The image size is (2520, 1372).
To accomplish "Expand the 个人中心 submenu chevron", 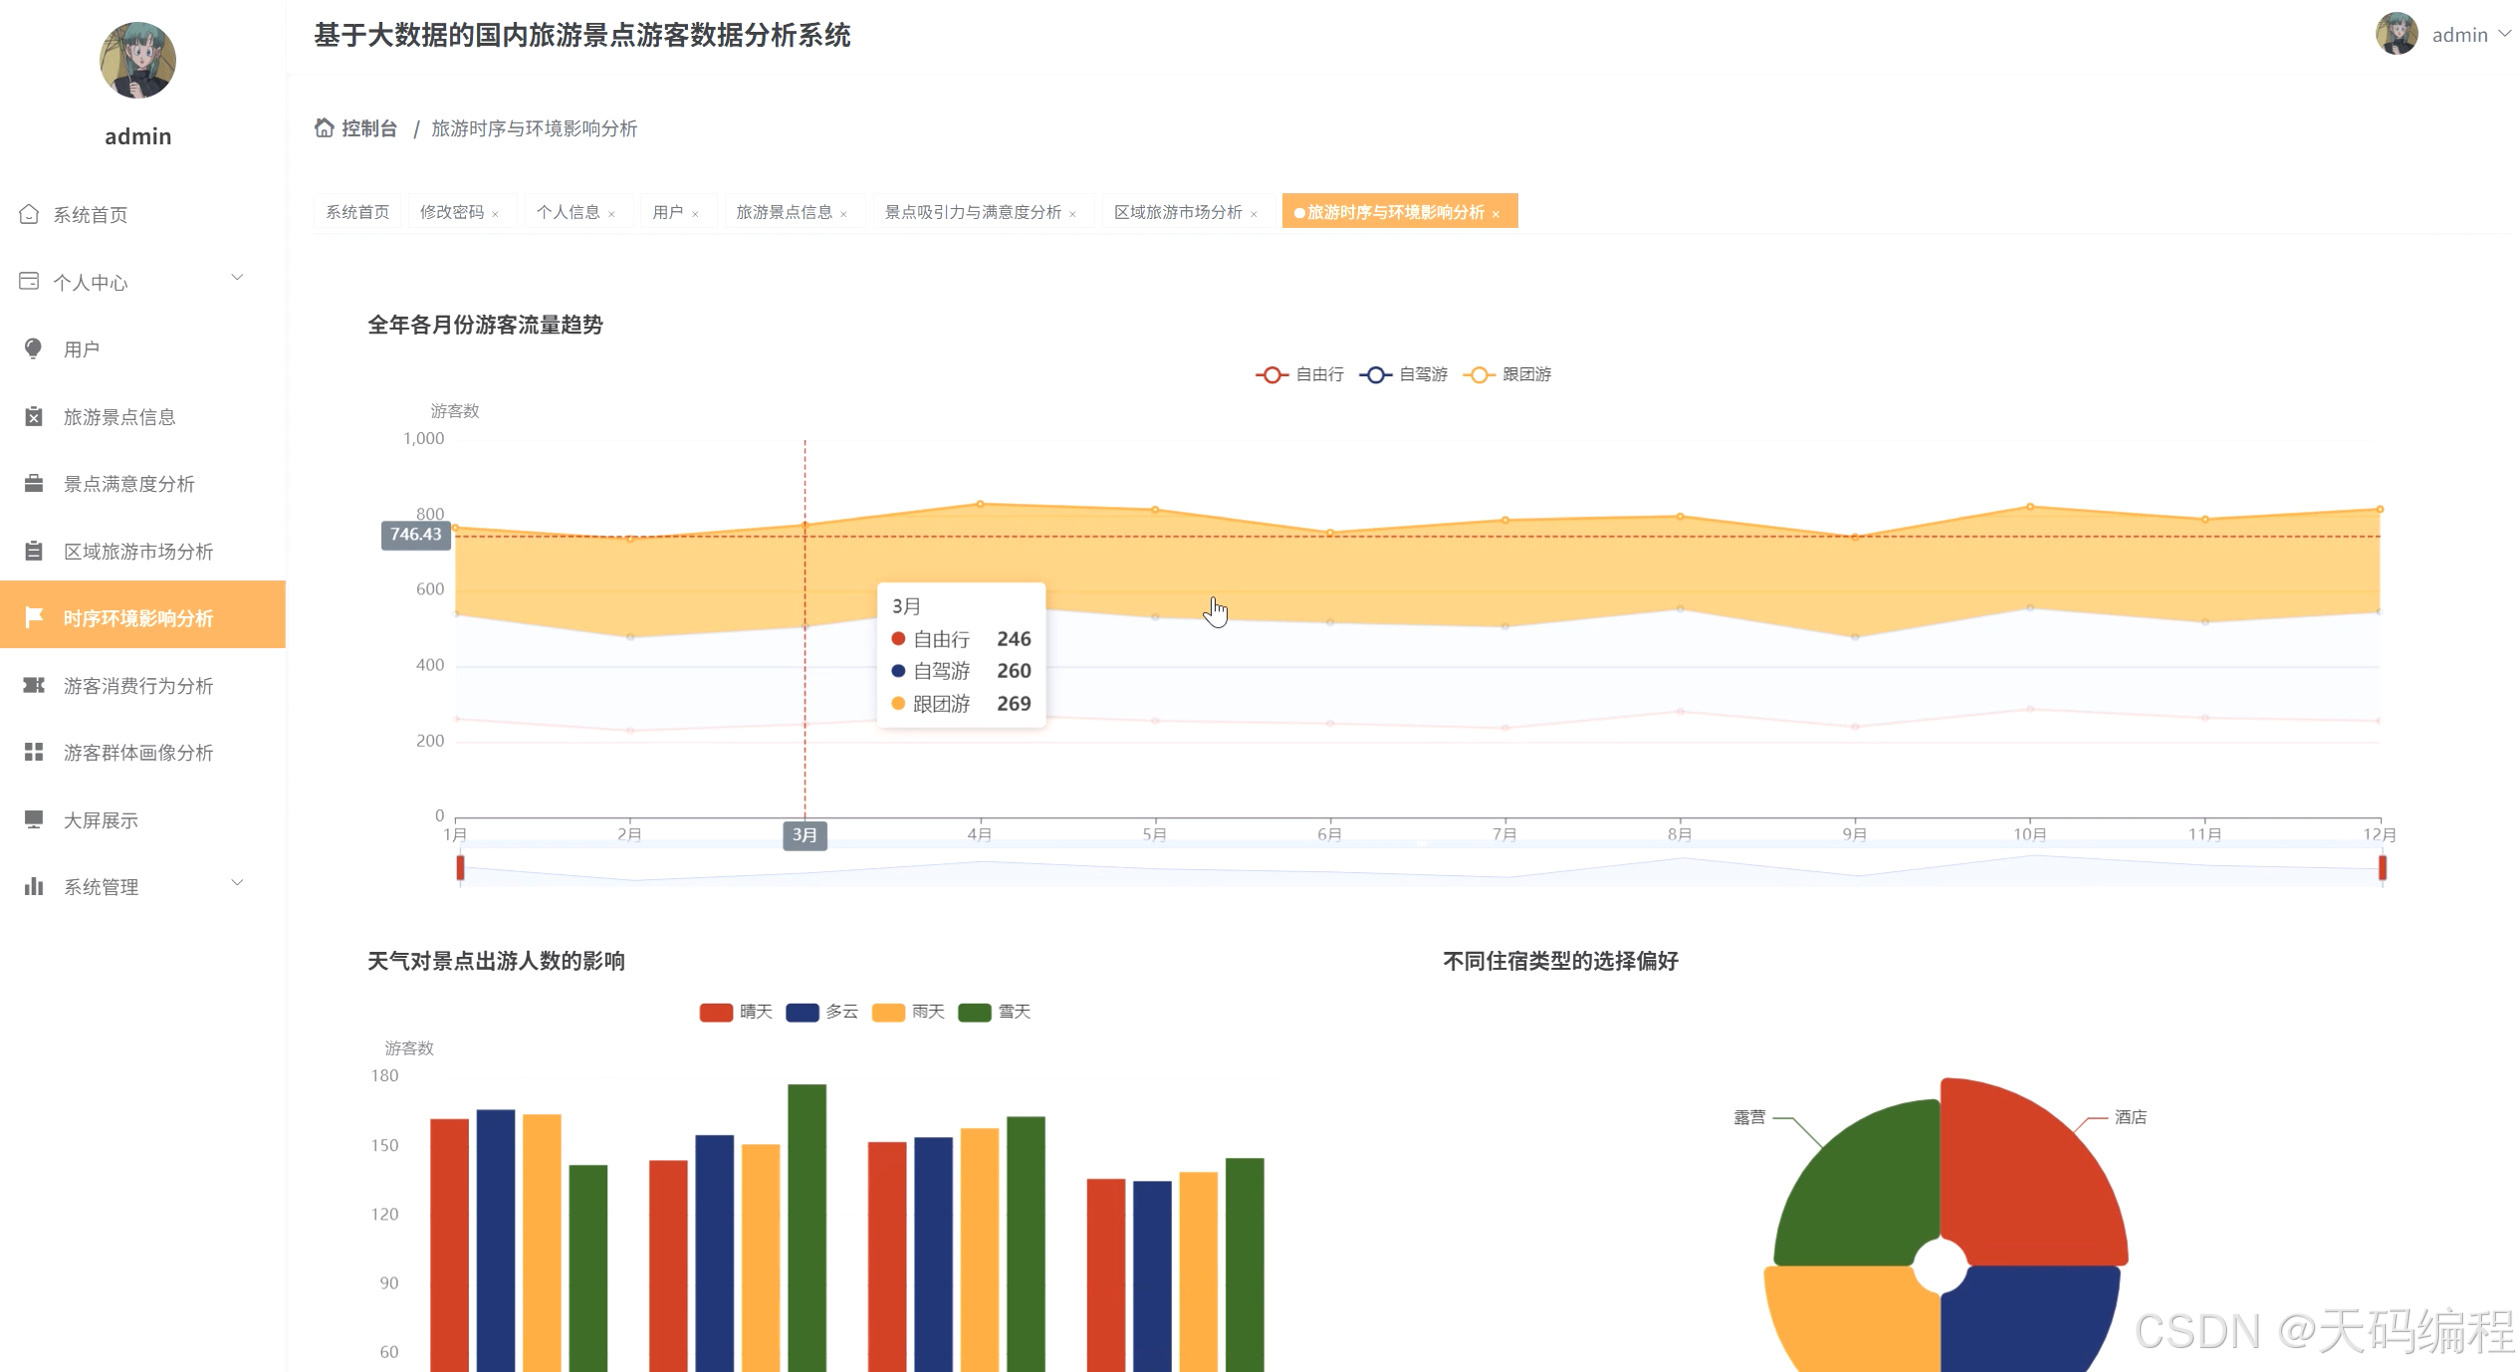I will tap(237, 277).
